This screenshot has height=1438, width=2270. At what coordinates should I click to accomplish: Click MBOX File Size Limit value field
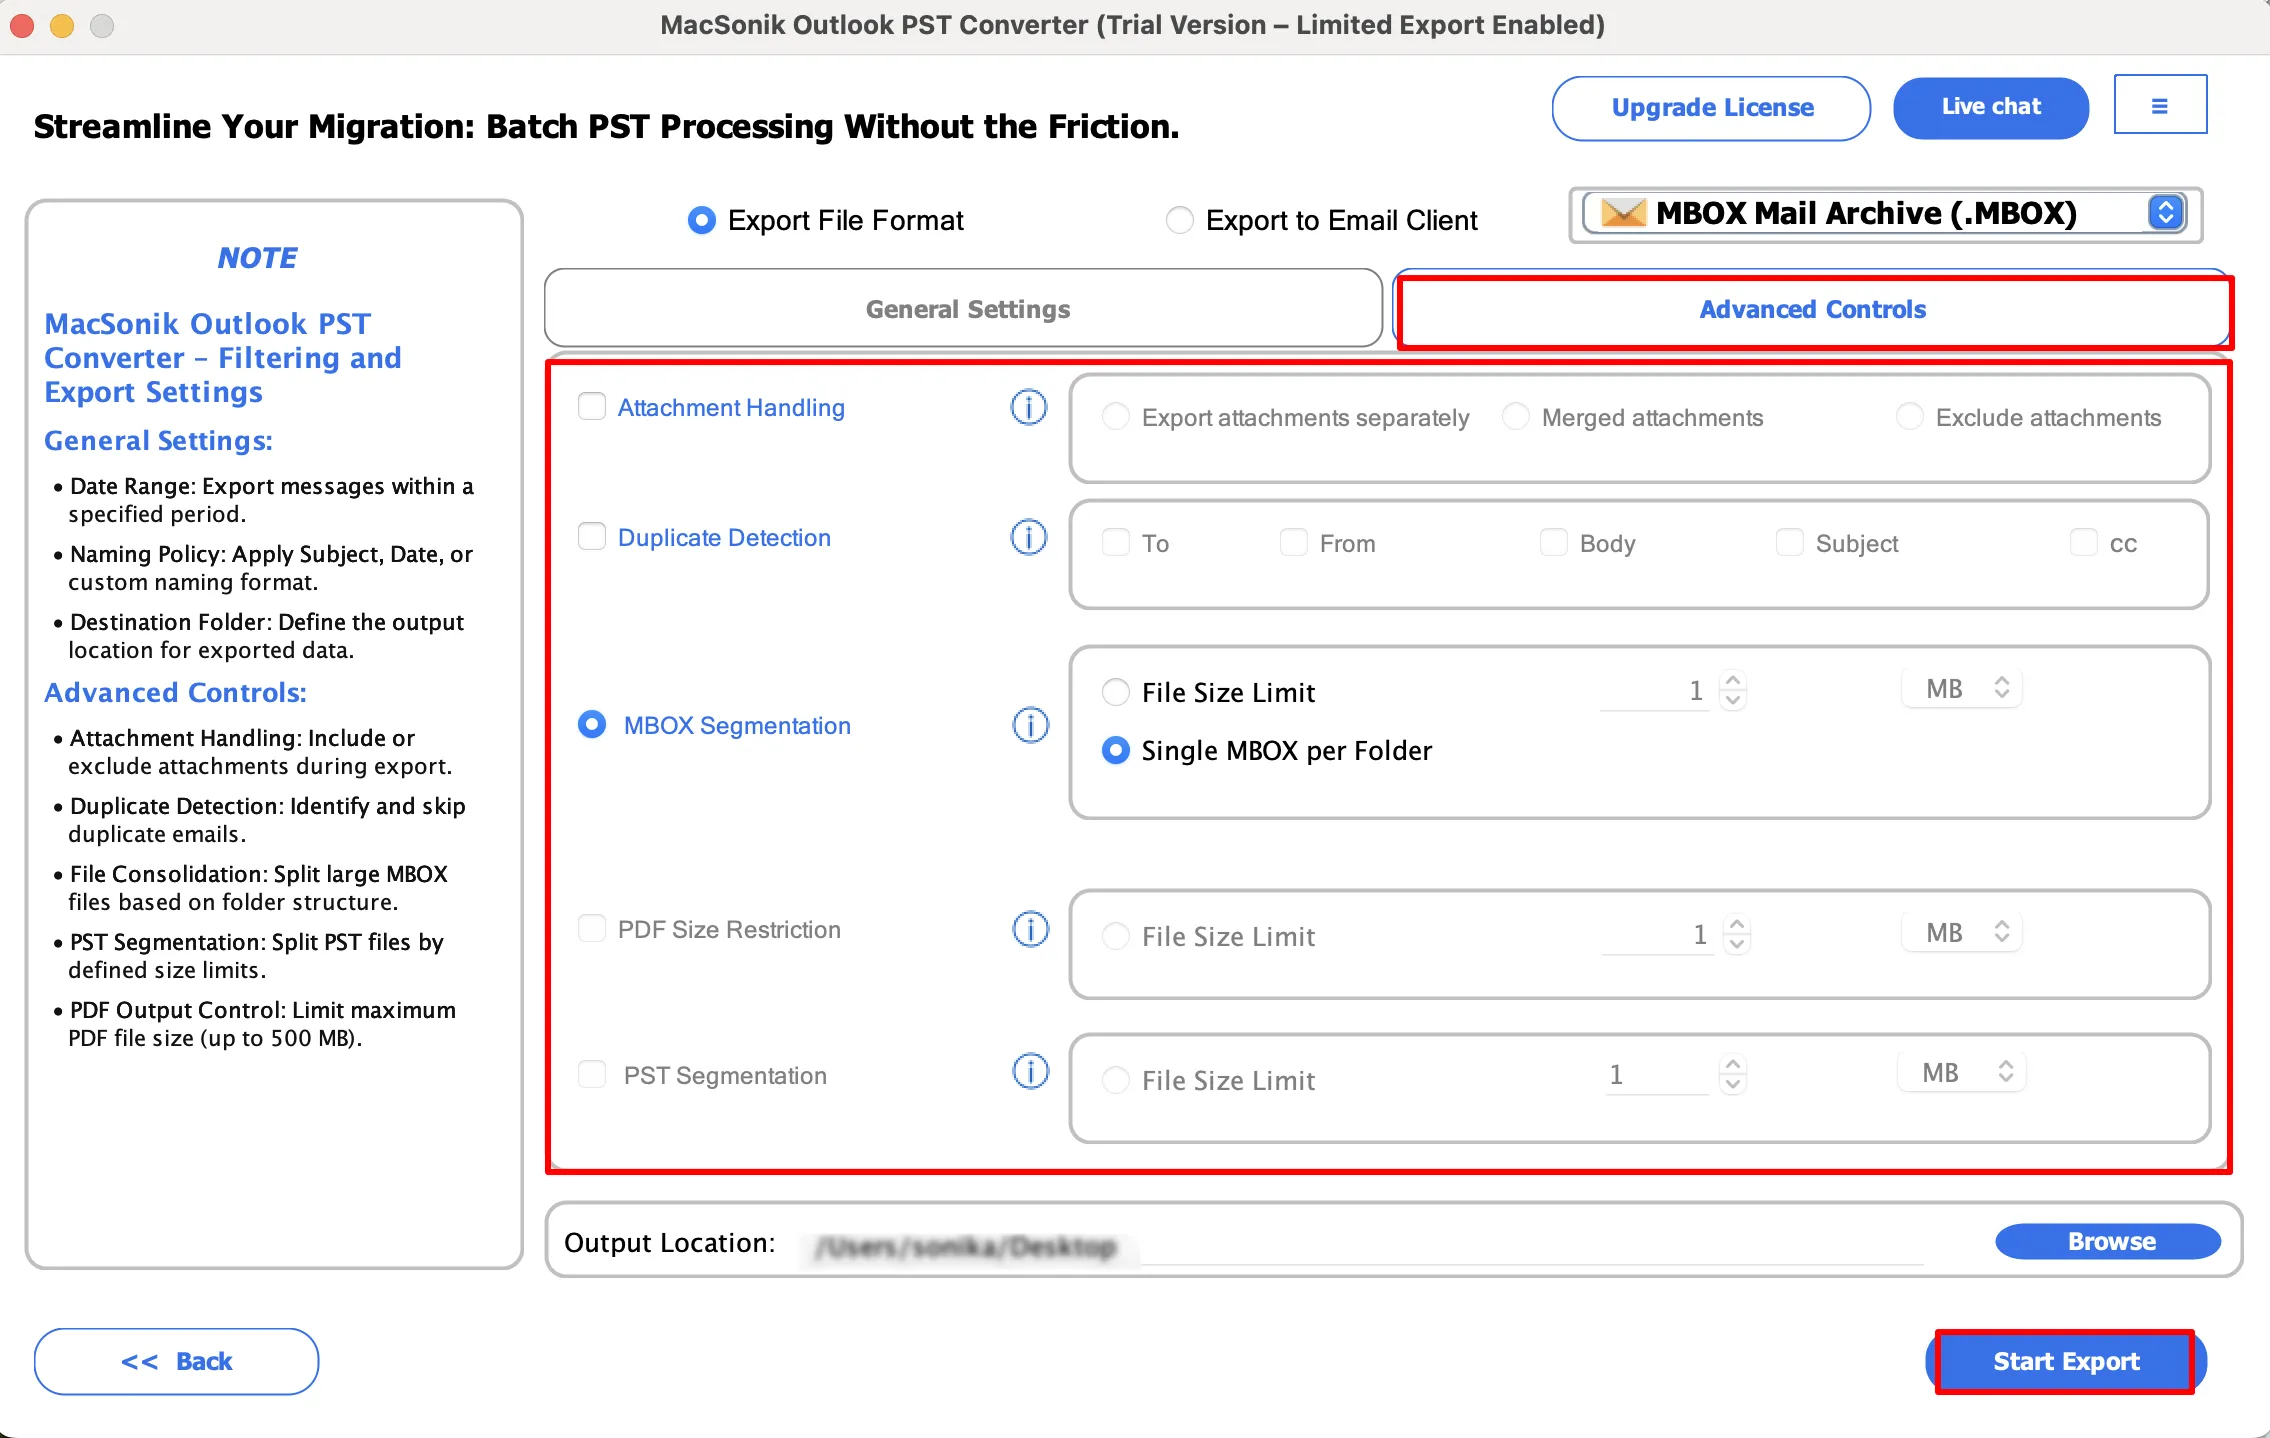click(1656, 690)
